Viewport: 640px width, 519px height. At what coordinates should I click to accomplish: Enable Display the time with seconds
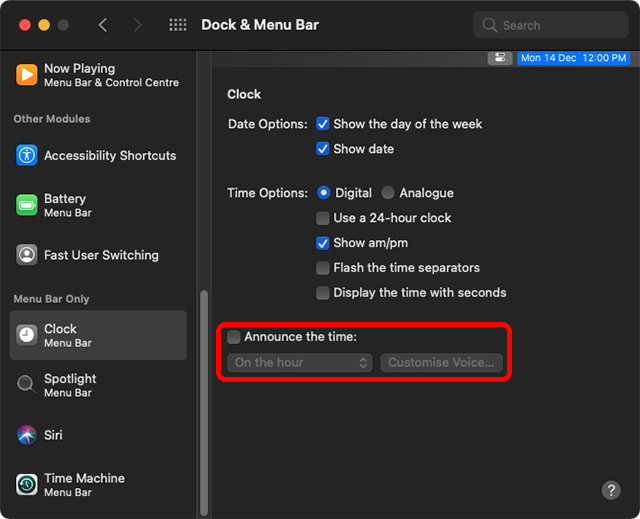click(x=322, y=293)
